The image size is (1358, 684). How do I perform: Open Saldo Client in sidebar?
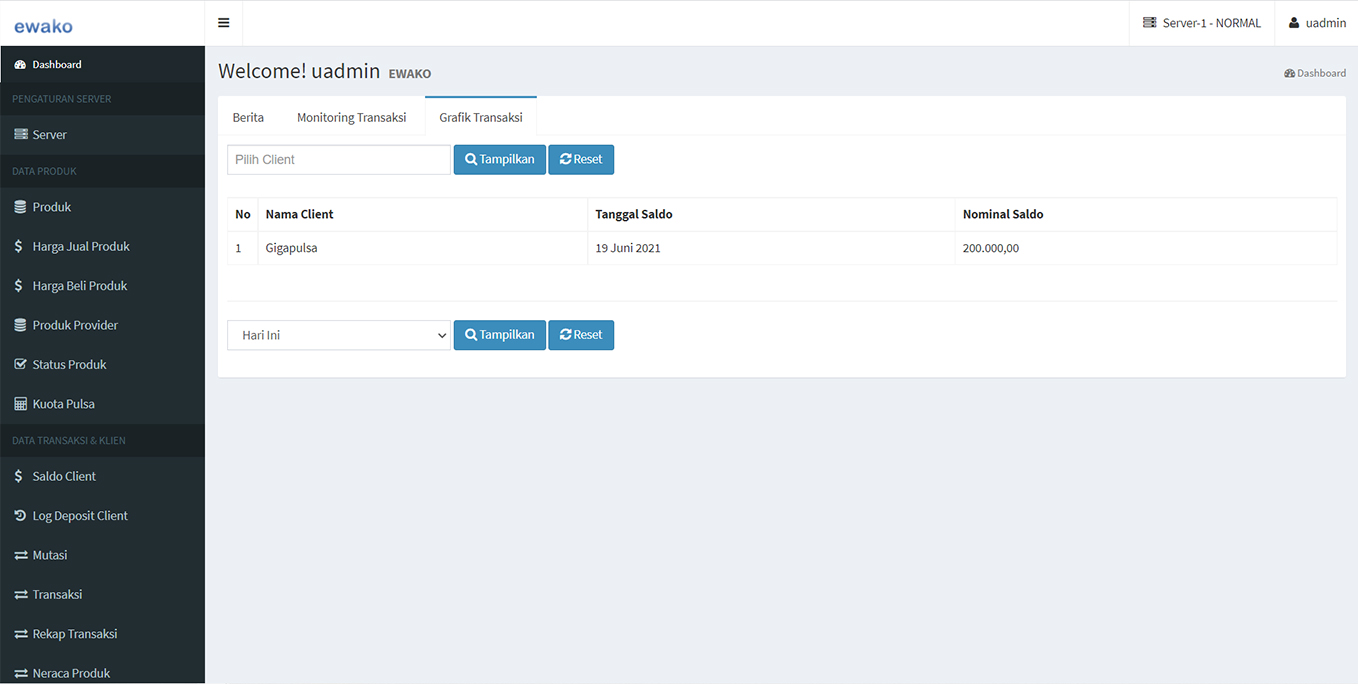64,476
